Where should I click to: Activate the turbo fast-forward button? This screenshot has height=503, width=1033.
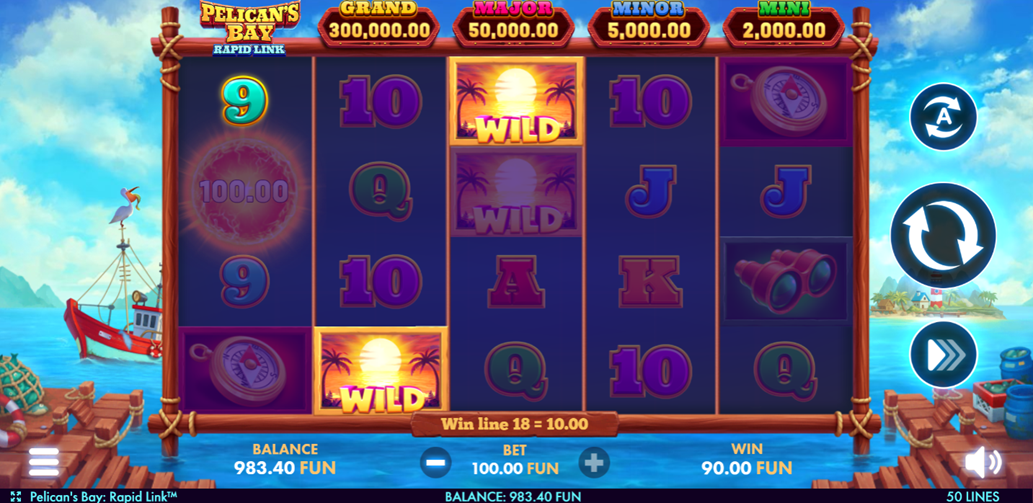(x=943, y=355)
